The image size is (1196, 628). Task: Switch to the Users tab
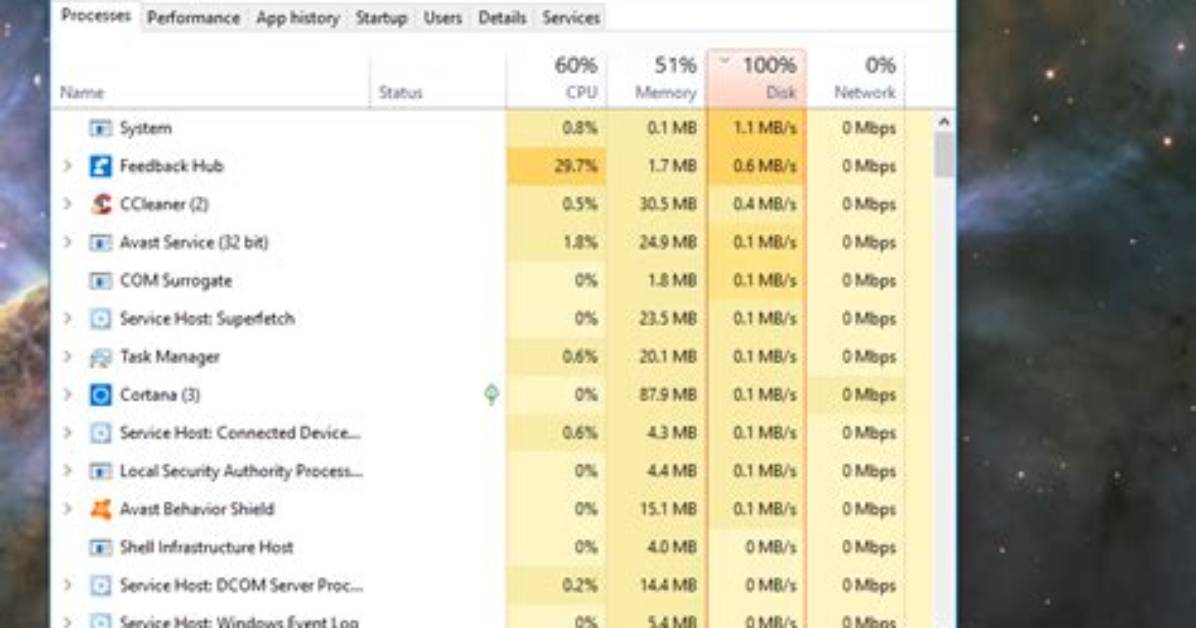click(442, 18)
